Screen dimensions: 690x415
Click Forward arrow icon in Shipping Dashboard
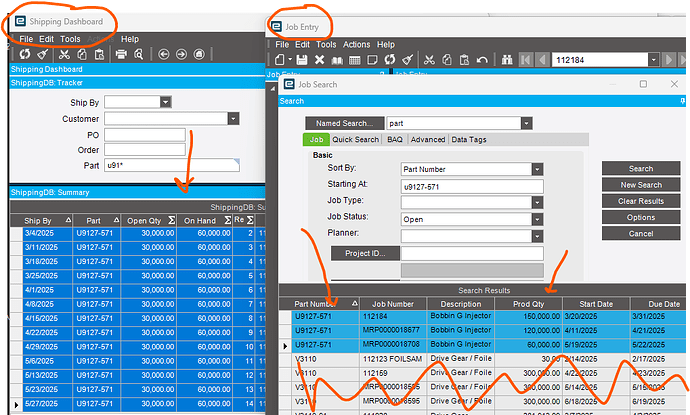click(x=181, y=54)
